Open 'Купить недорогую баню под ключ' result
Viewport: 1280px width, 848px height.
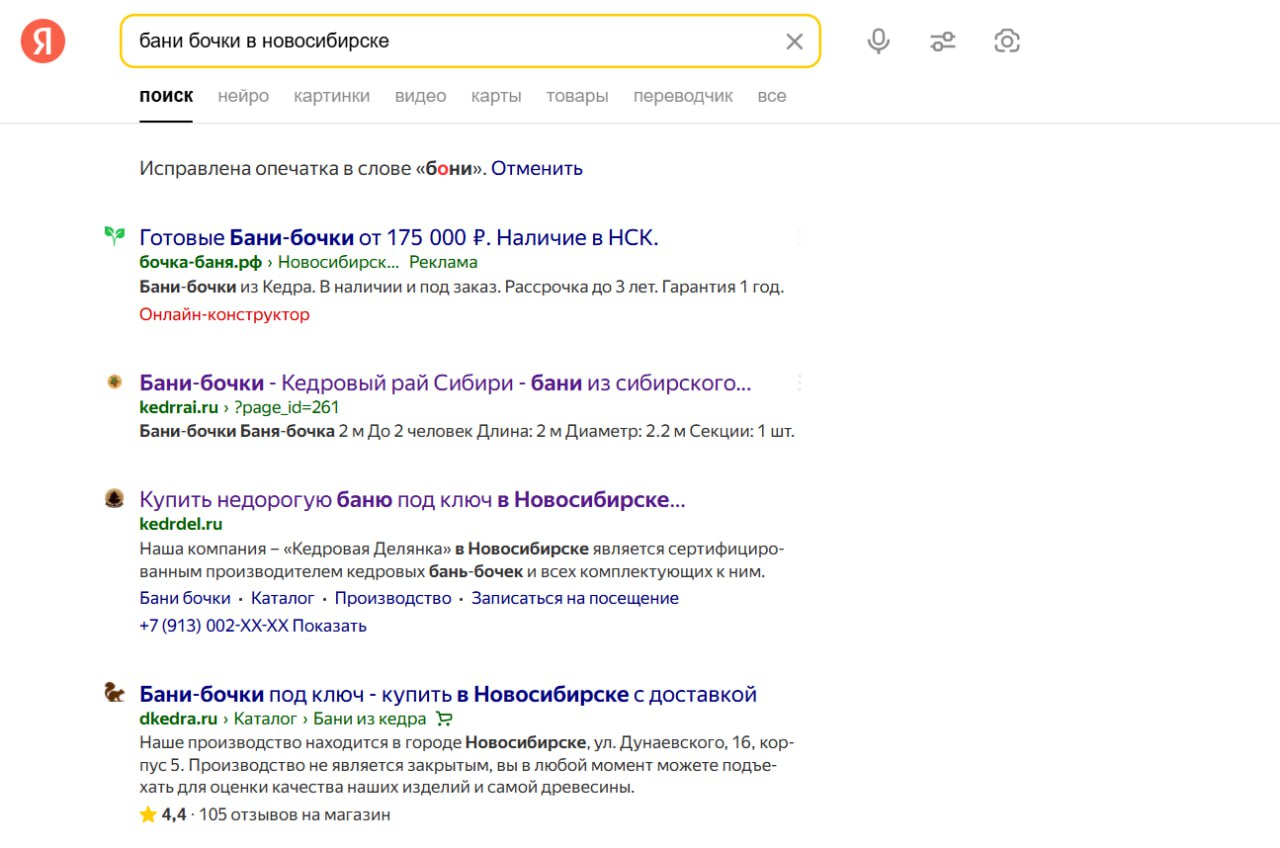click(x=412, y=499)
